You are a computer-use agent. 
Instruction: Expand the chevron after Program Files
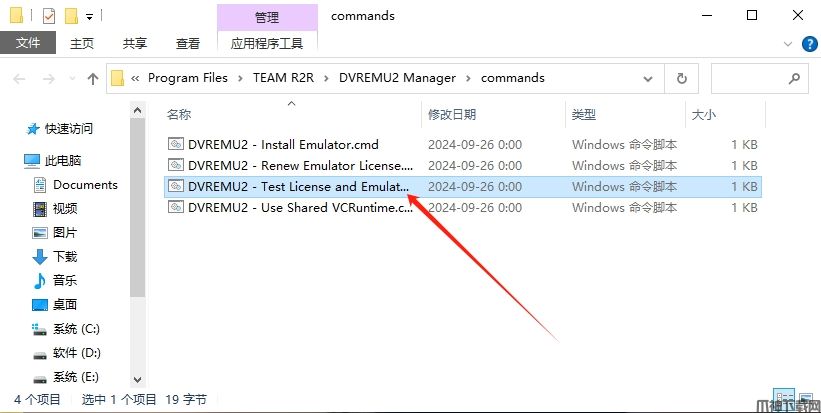[x=240, y=79]
